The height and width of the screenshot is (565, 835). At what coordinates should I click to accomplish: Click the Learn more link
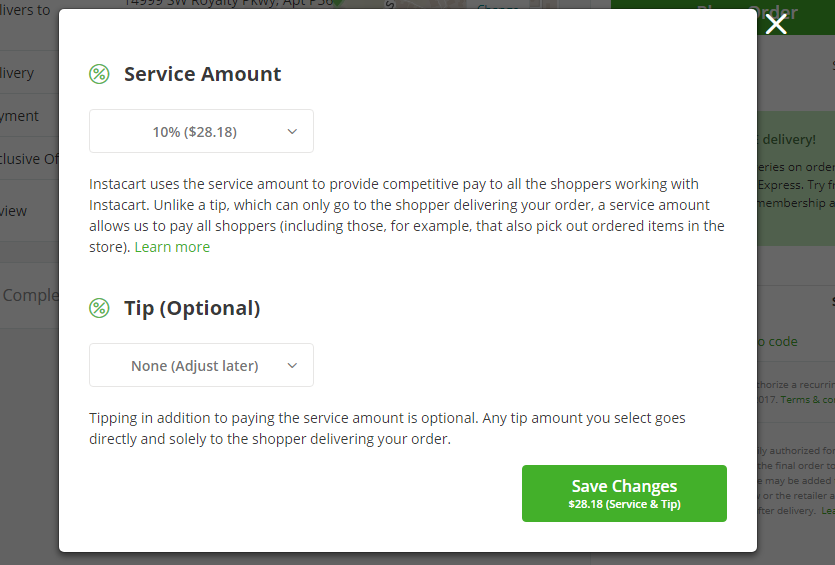point(172,247)
